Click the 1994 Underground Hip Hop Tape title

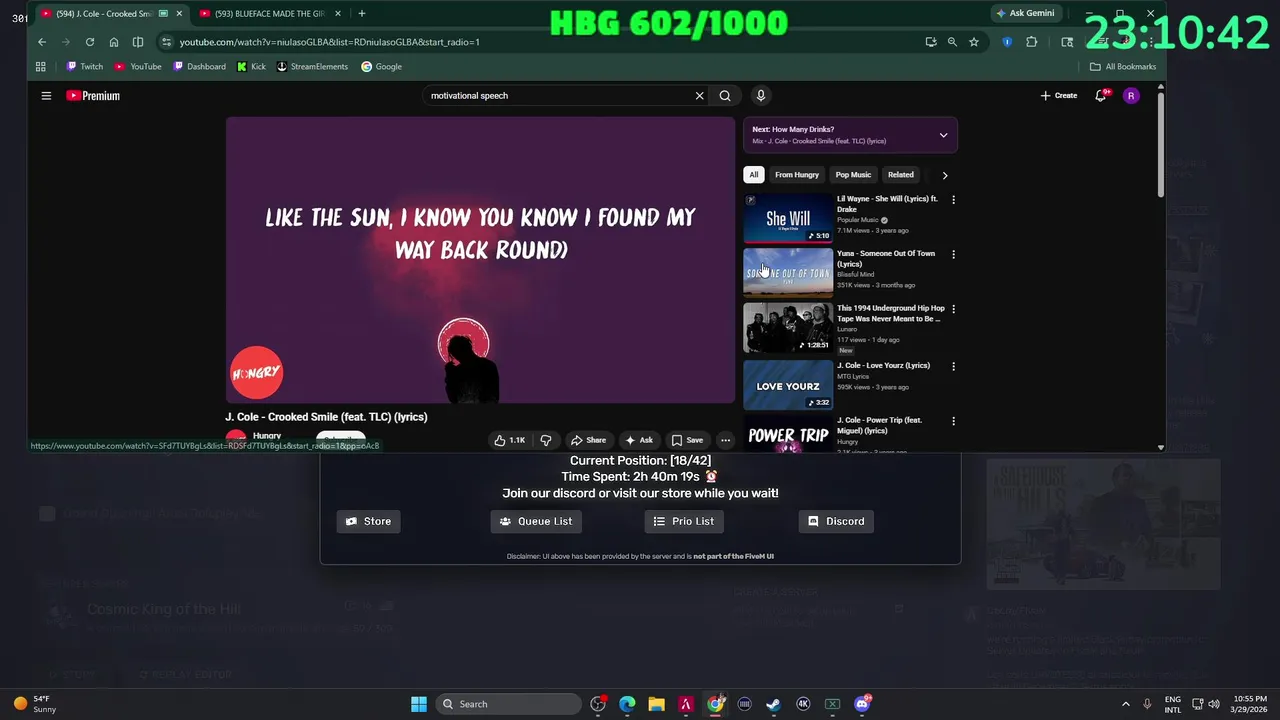pos(890,314)
